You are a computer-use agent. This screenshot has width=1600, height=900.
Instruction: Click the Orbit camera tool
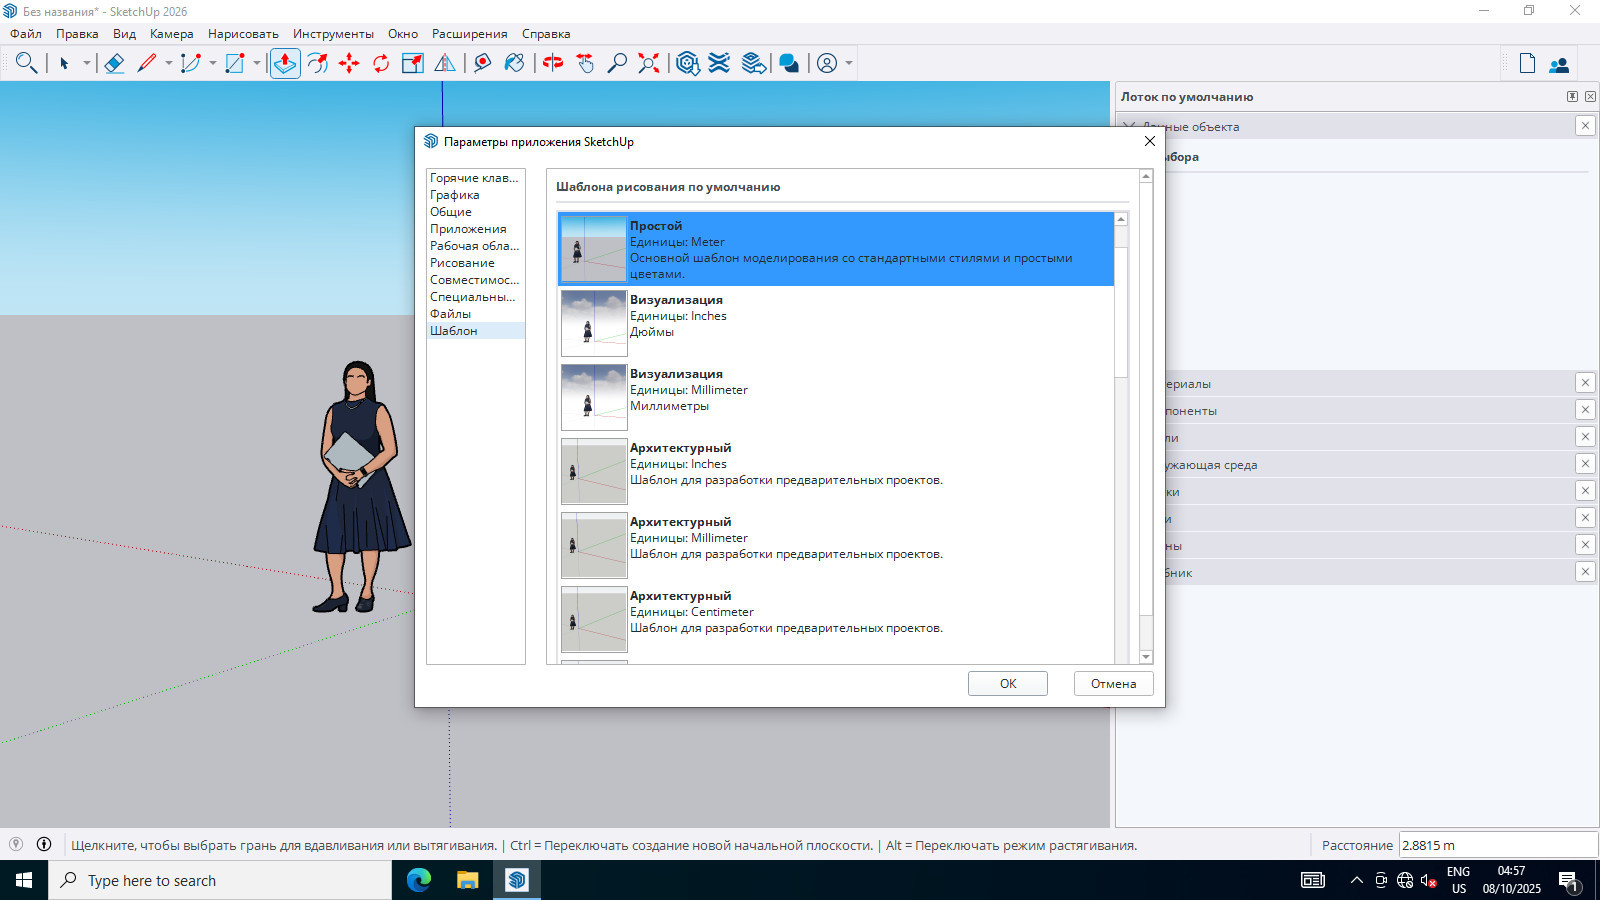tap(553, 63)
